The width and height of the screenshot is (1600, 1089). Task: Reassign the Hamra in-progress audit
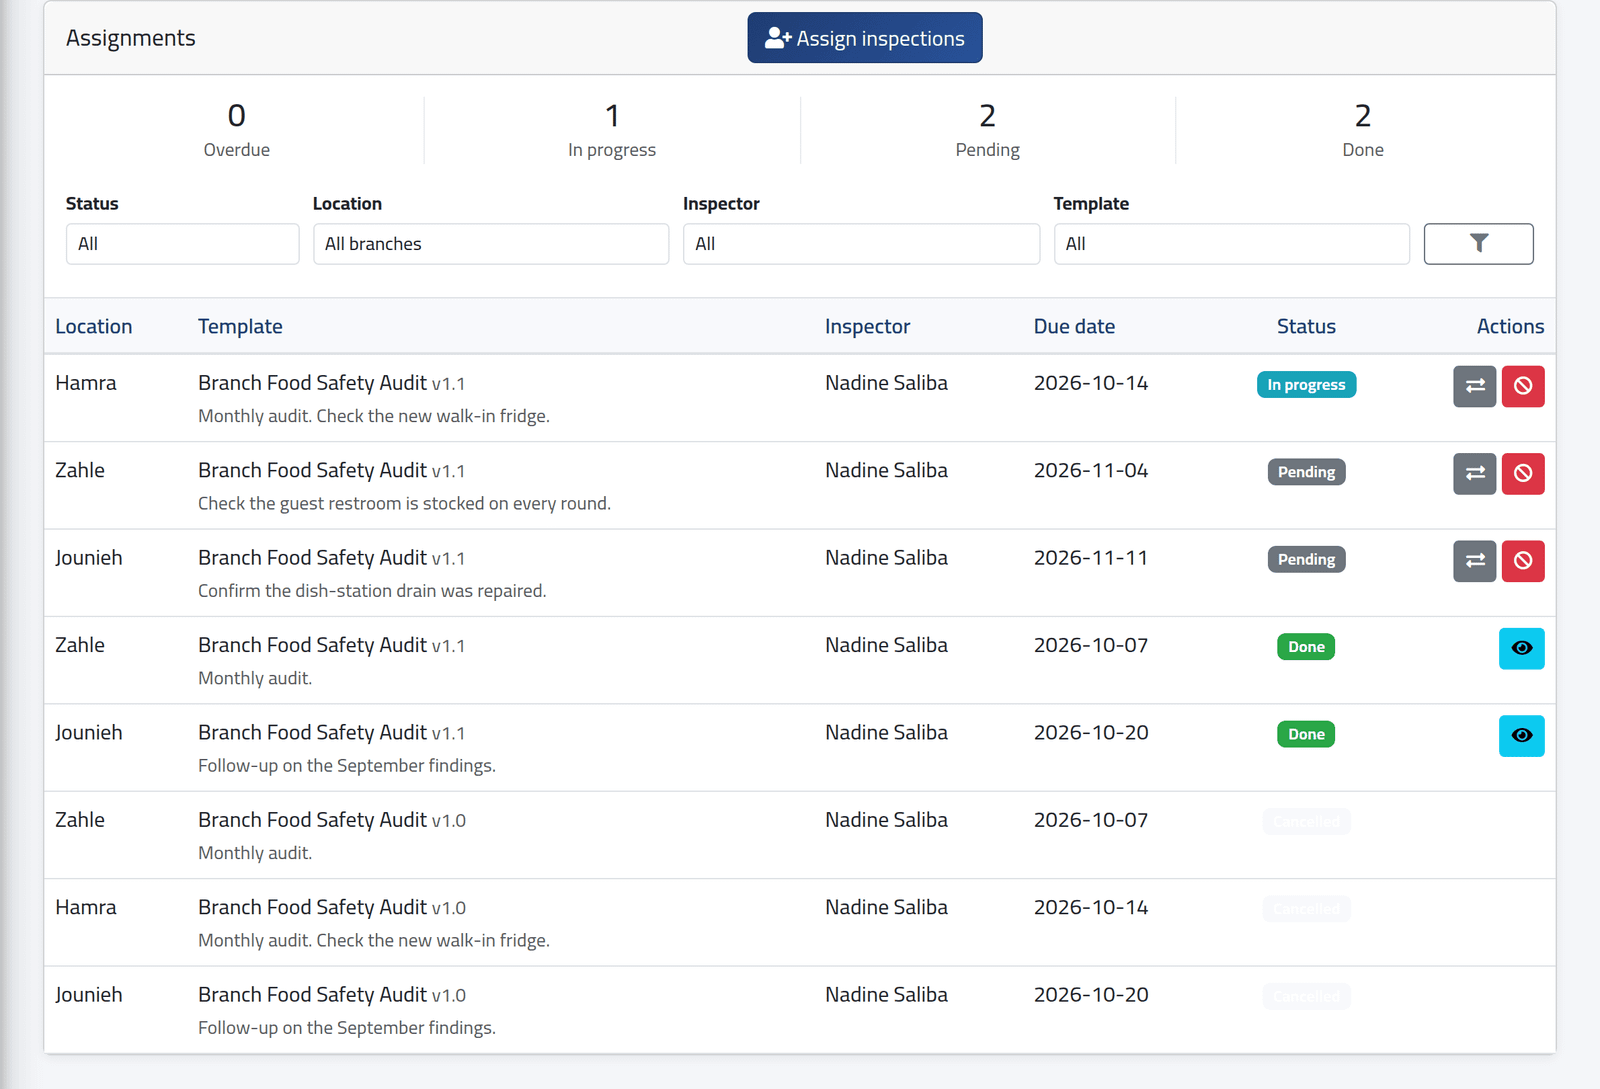coord(1474,386)
